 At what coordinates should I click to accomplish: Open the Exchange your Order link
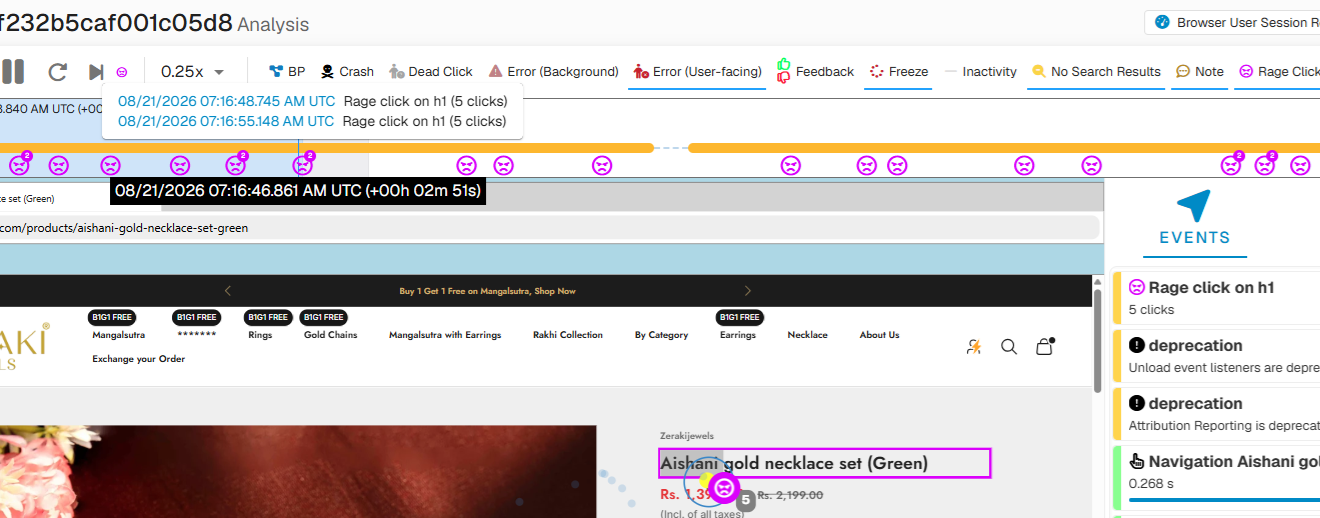pos(139,359)
